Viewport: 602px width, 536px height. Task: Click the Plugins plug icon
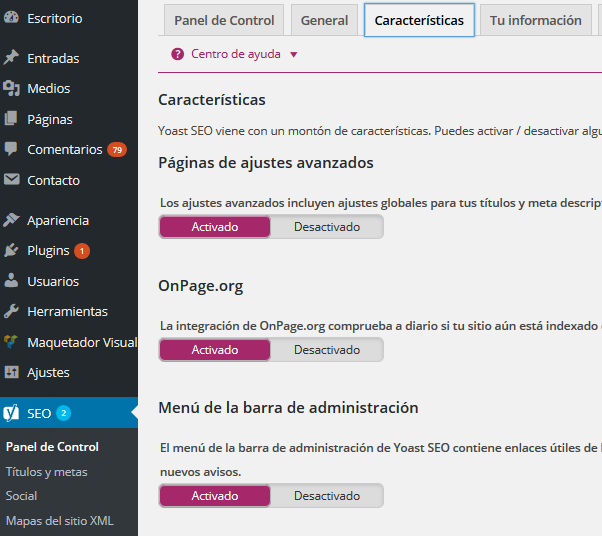click(x=11, y=250)
